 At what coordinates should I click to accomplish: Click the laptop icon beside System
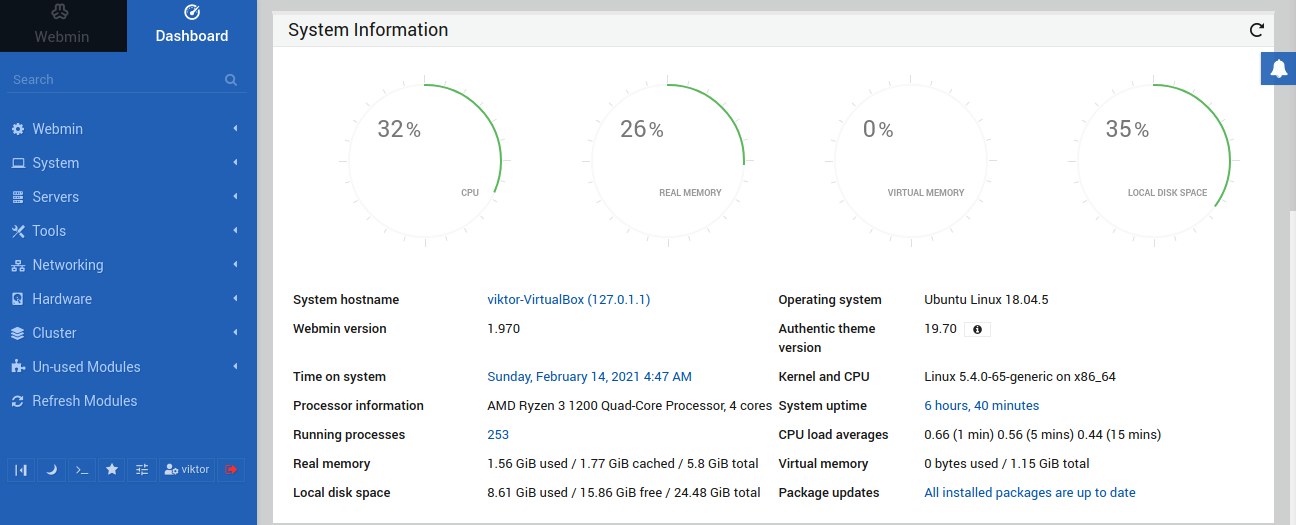[18, 163]
